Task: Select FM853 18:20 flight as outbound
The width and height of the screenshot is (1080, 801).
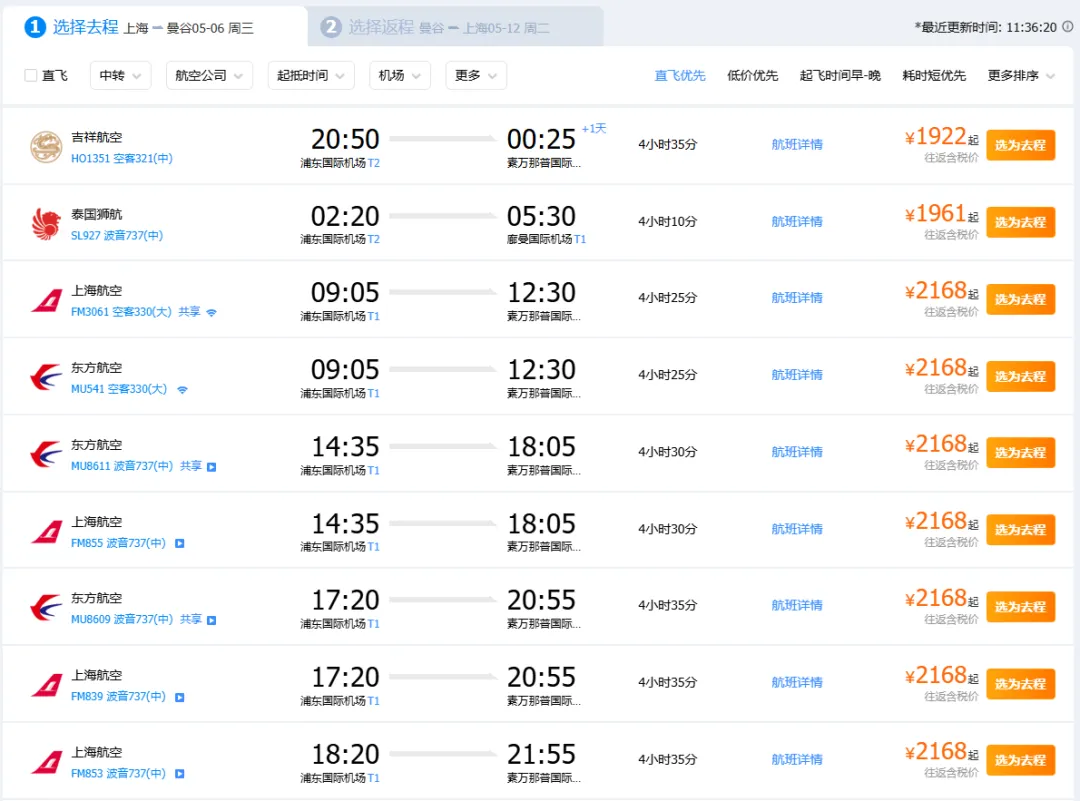Action: [1020, 761]
